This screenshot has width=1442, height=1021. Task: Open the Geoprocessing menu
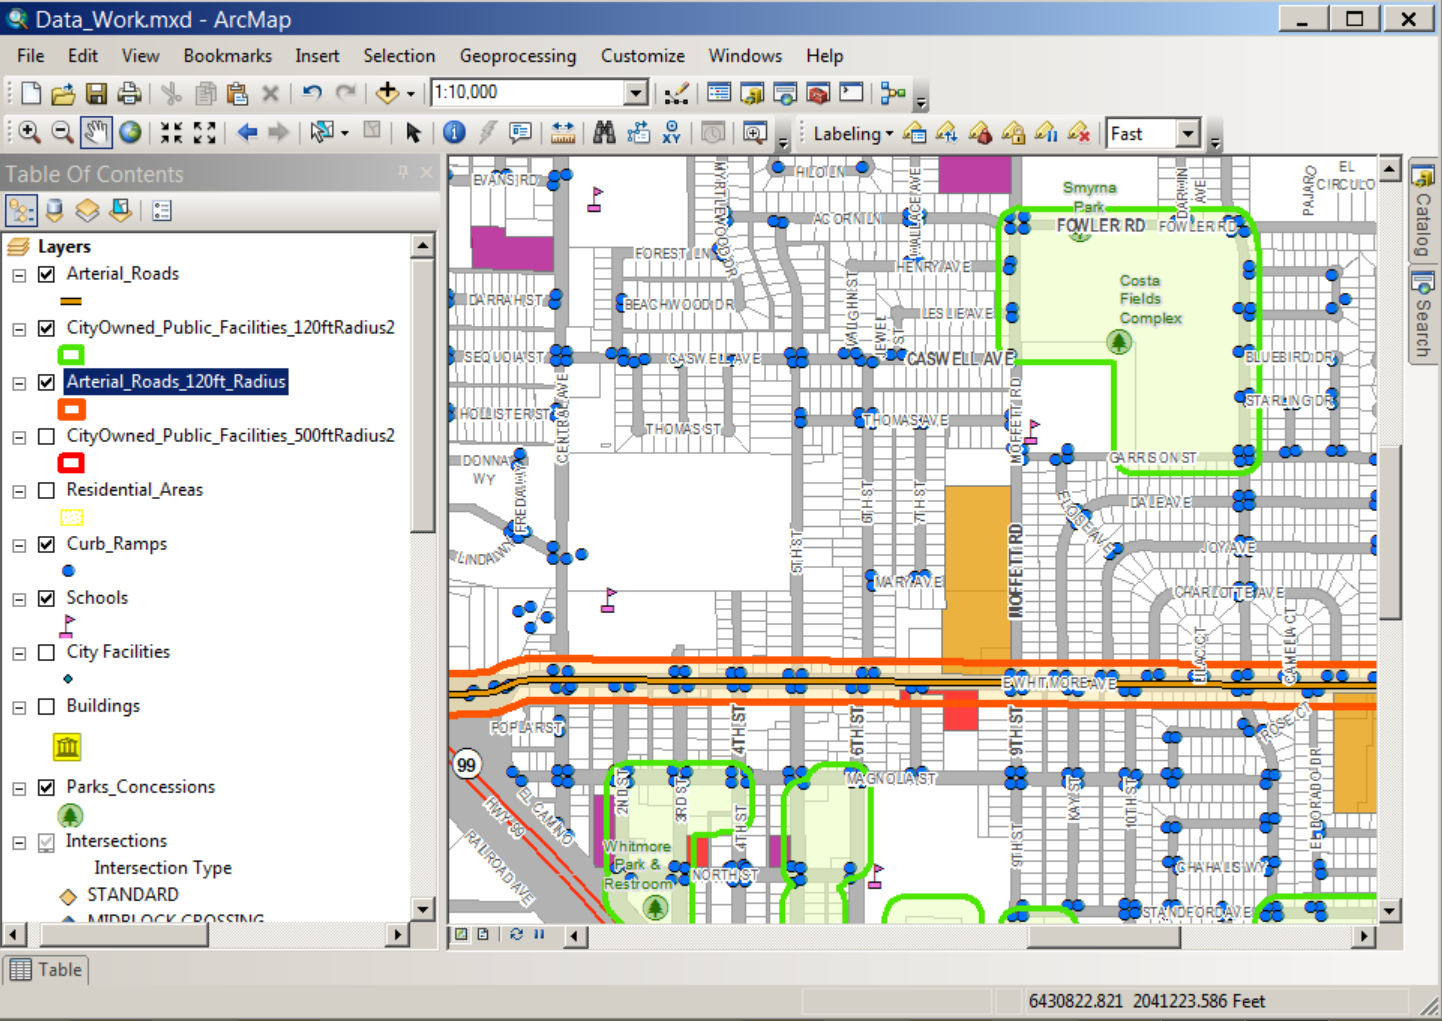[x=518, y=56]
